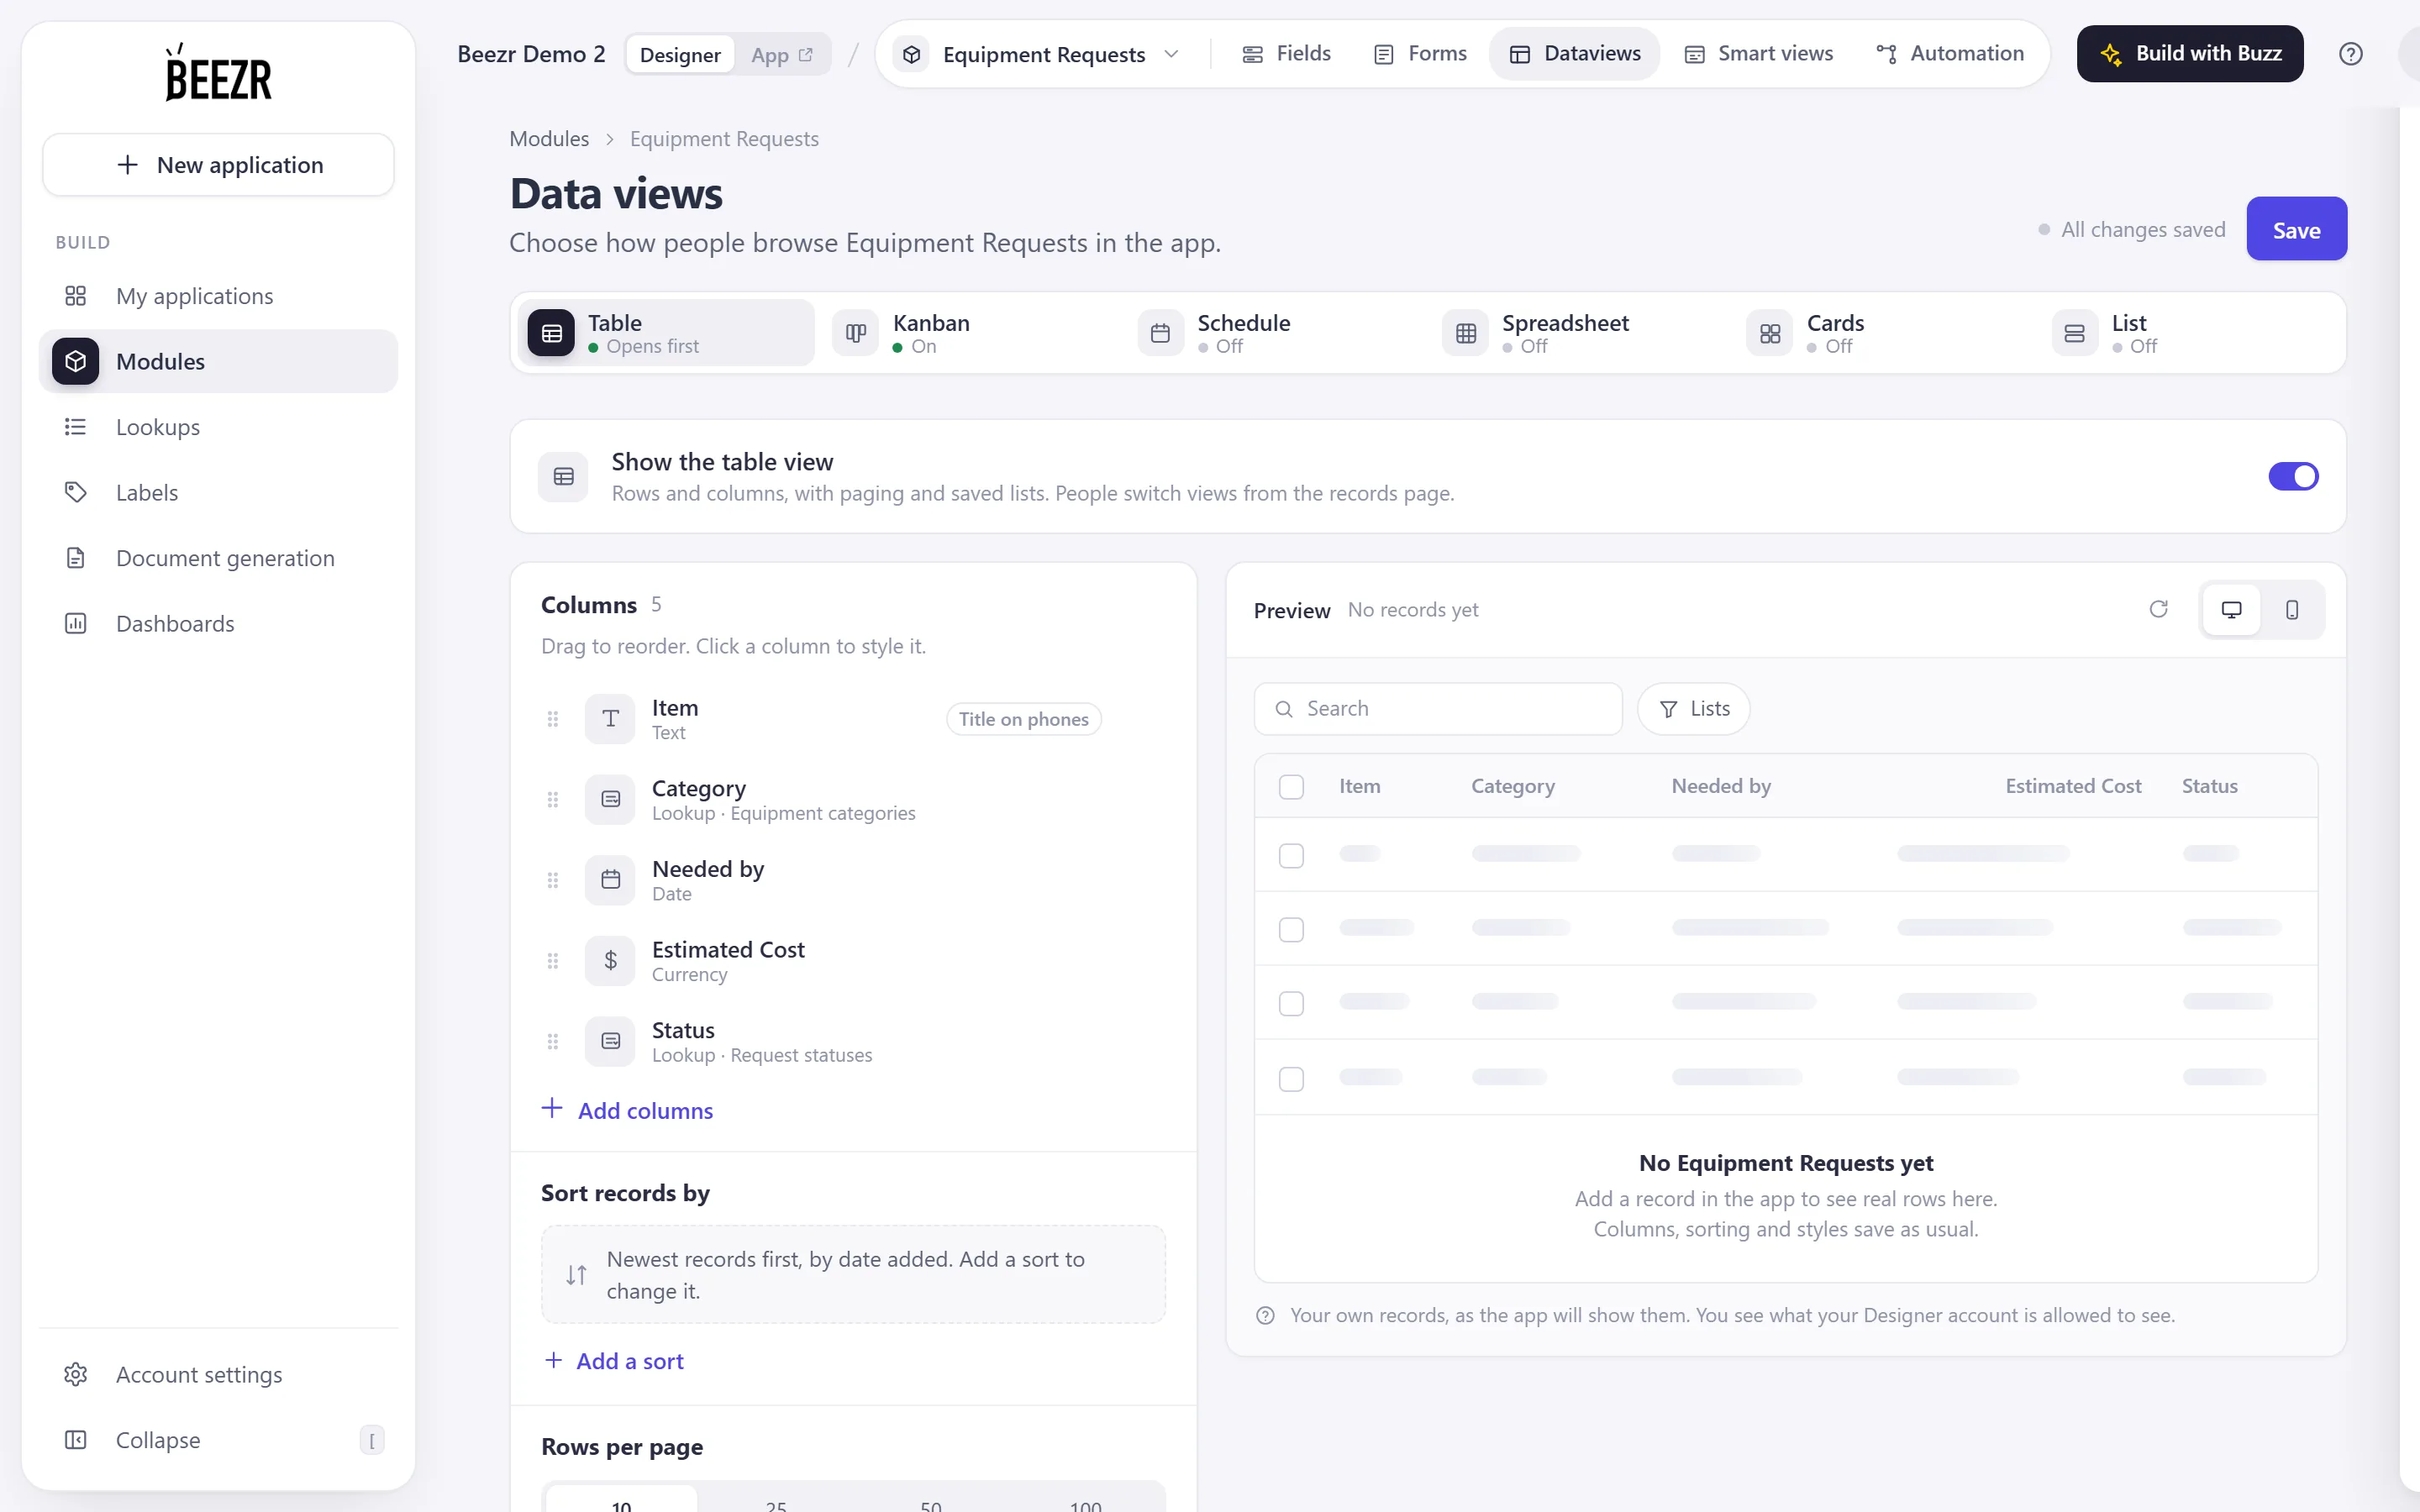Click the Search input field in preview
Image resolution: width=2420 pixels, height=1512 pixels.
1438,709
